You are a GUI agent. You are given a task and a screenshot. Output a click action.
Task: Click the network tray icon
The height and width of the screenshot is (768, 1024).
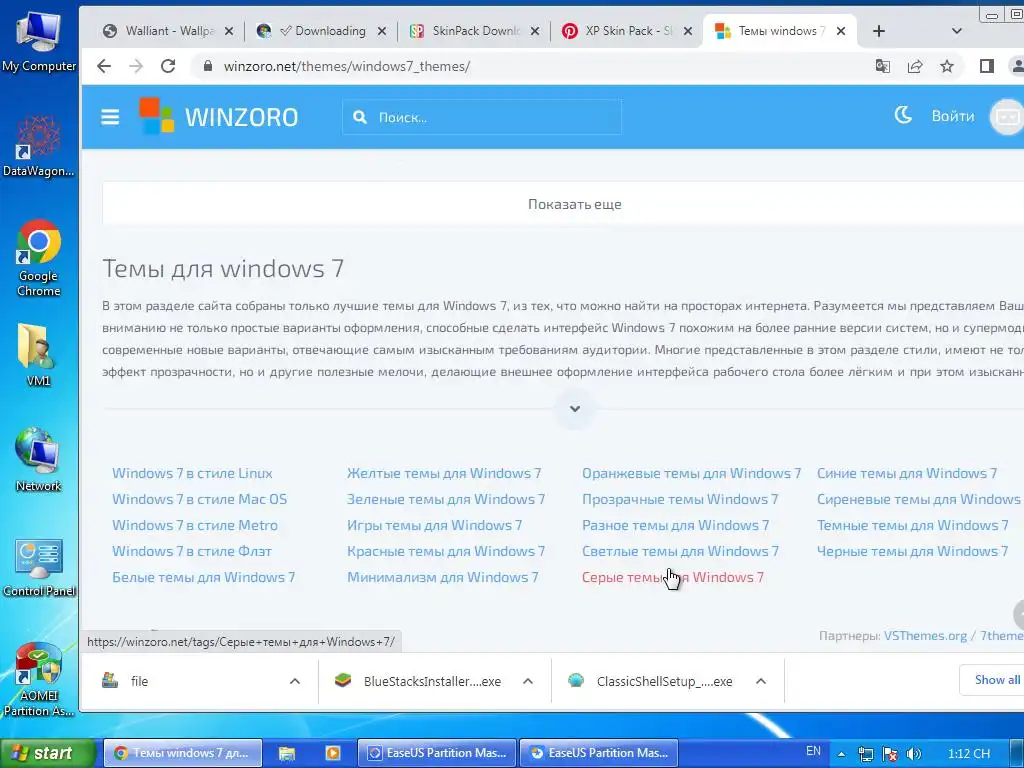tap(865, 754)
